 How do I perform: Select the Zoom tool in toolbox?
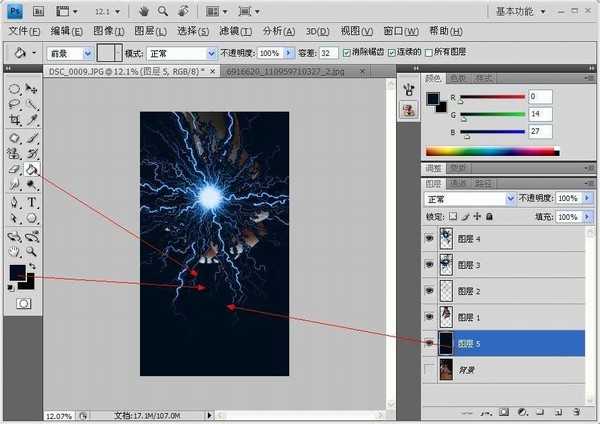tap(32, 250)
